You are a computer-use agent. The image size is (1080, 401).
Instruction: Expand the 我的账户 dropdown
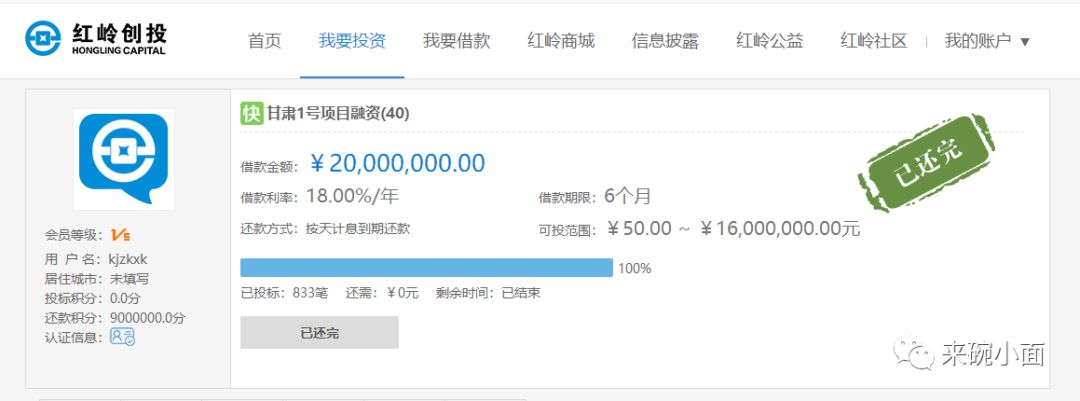coord(987,41)
